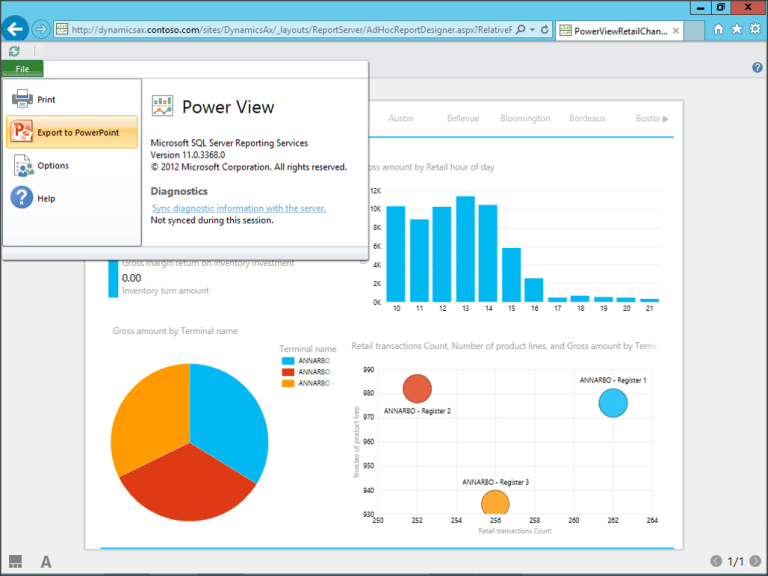Image resolution: width=768 pixels, height=576 pixels.
Task: Click the browser Forward arrow button
Action: click(x=41, y=29)
